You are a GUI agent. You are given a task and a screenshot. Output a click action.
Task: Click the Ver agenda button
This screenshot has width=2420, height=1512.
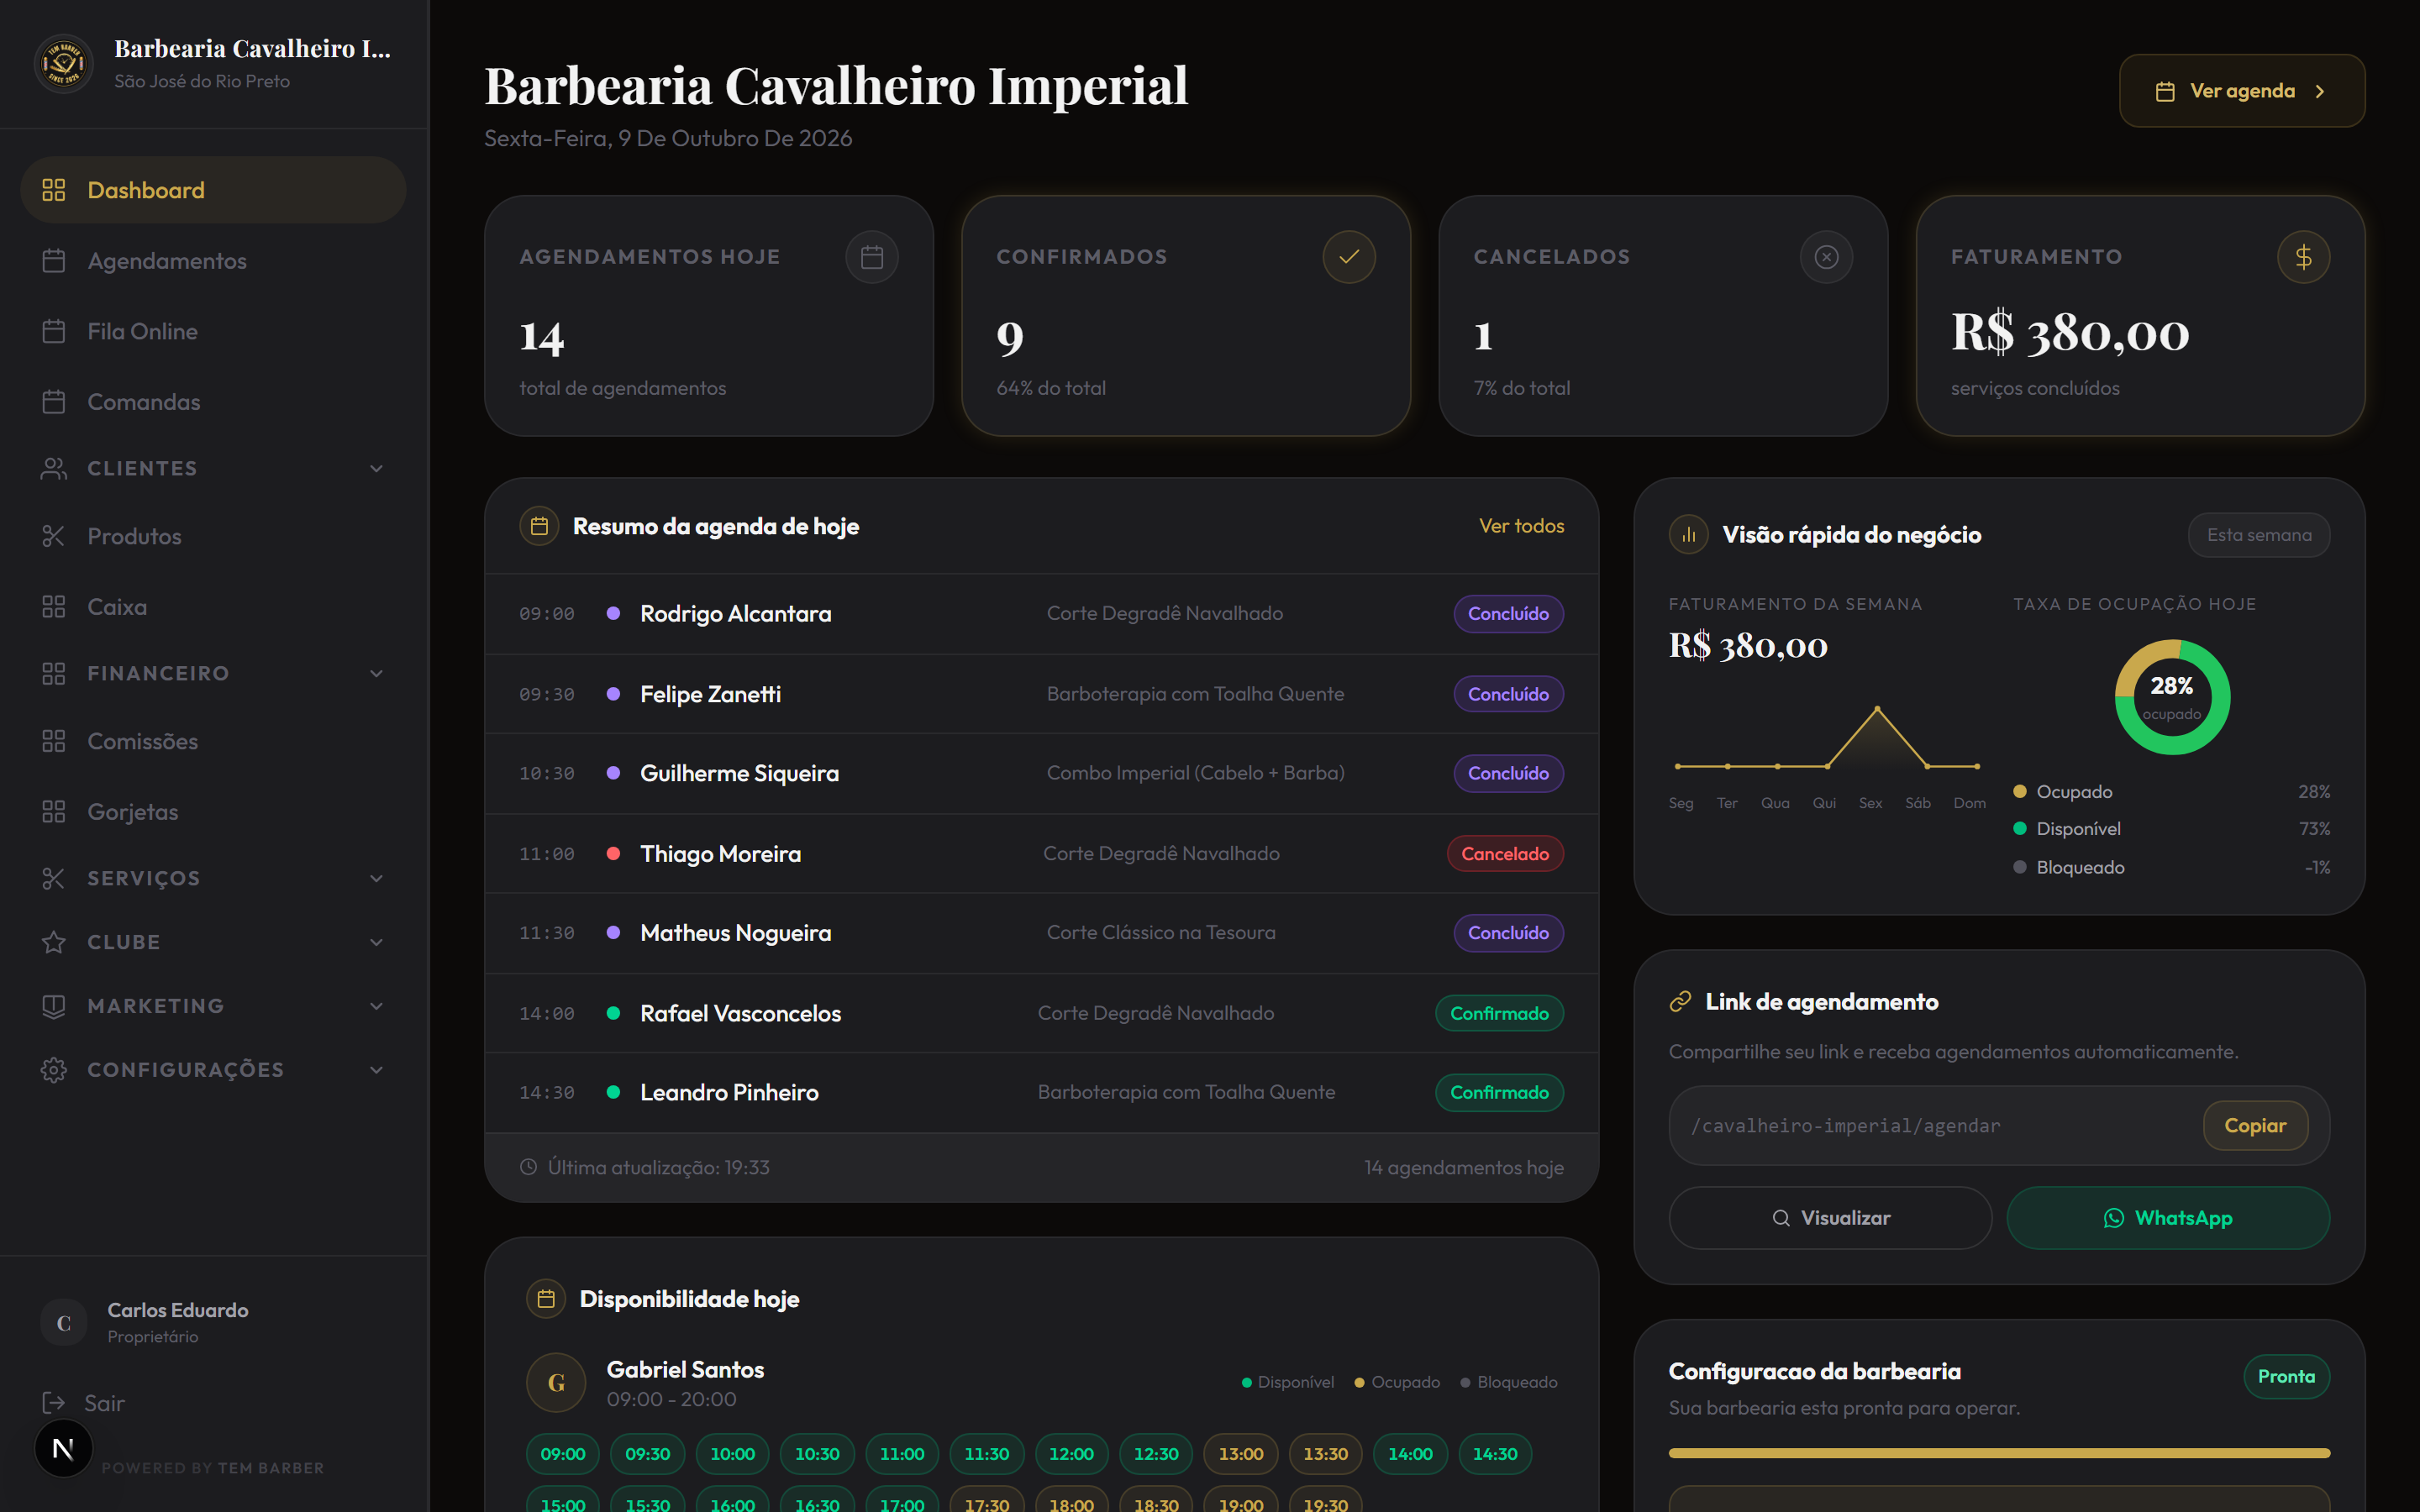[2241, 91]
